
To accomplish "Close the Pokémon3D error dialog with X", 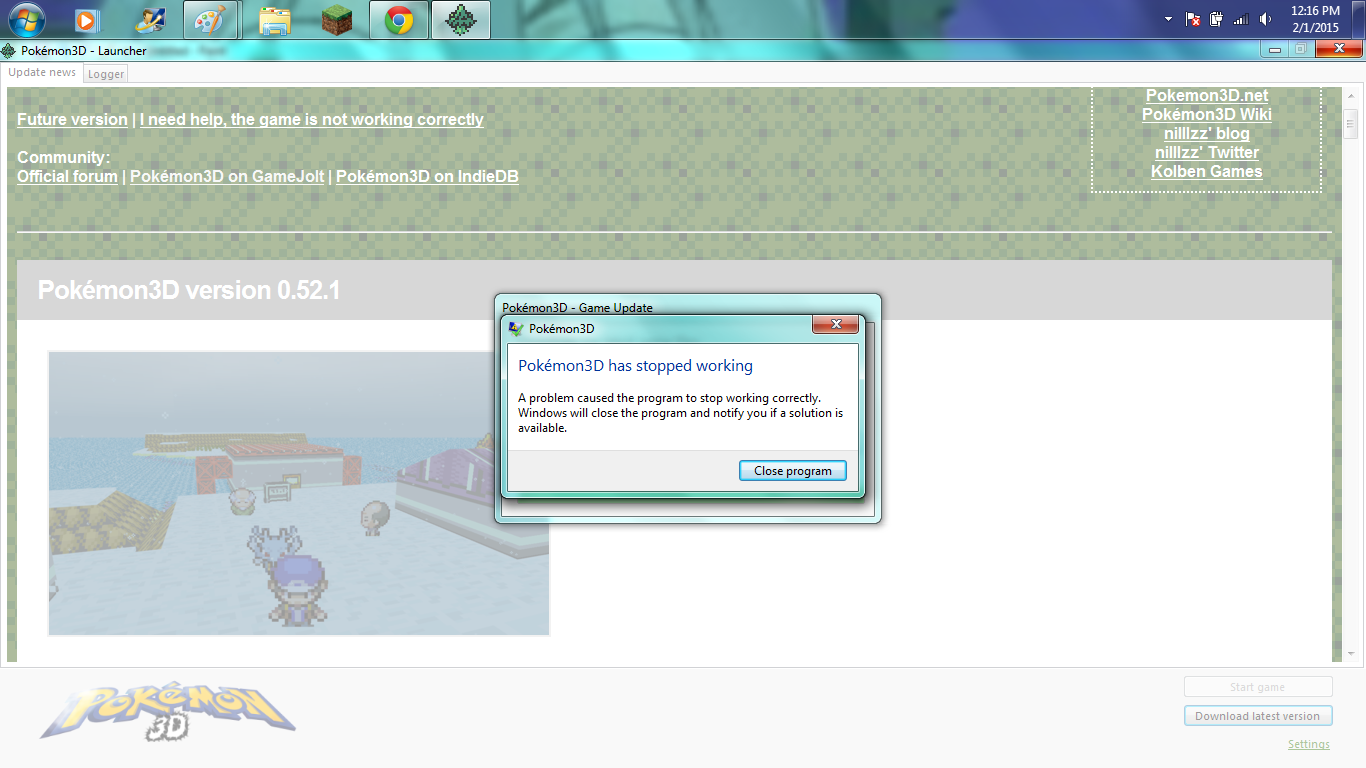I will (x=835, y=325).
